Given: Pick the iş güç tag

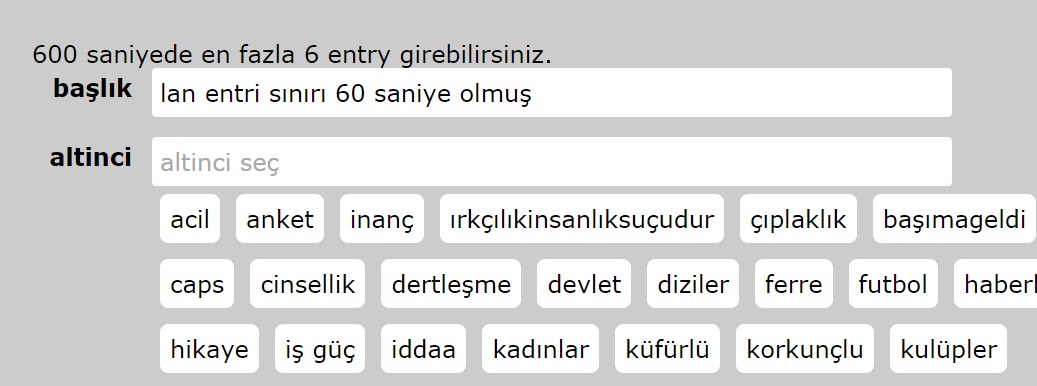Looking at the screenshot, I should (x=320, y=348).
